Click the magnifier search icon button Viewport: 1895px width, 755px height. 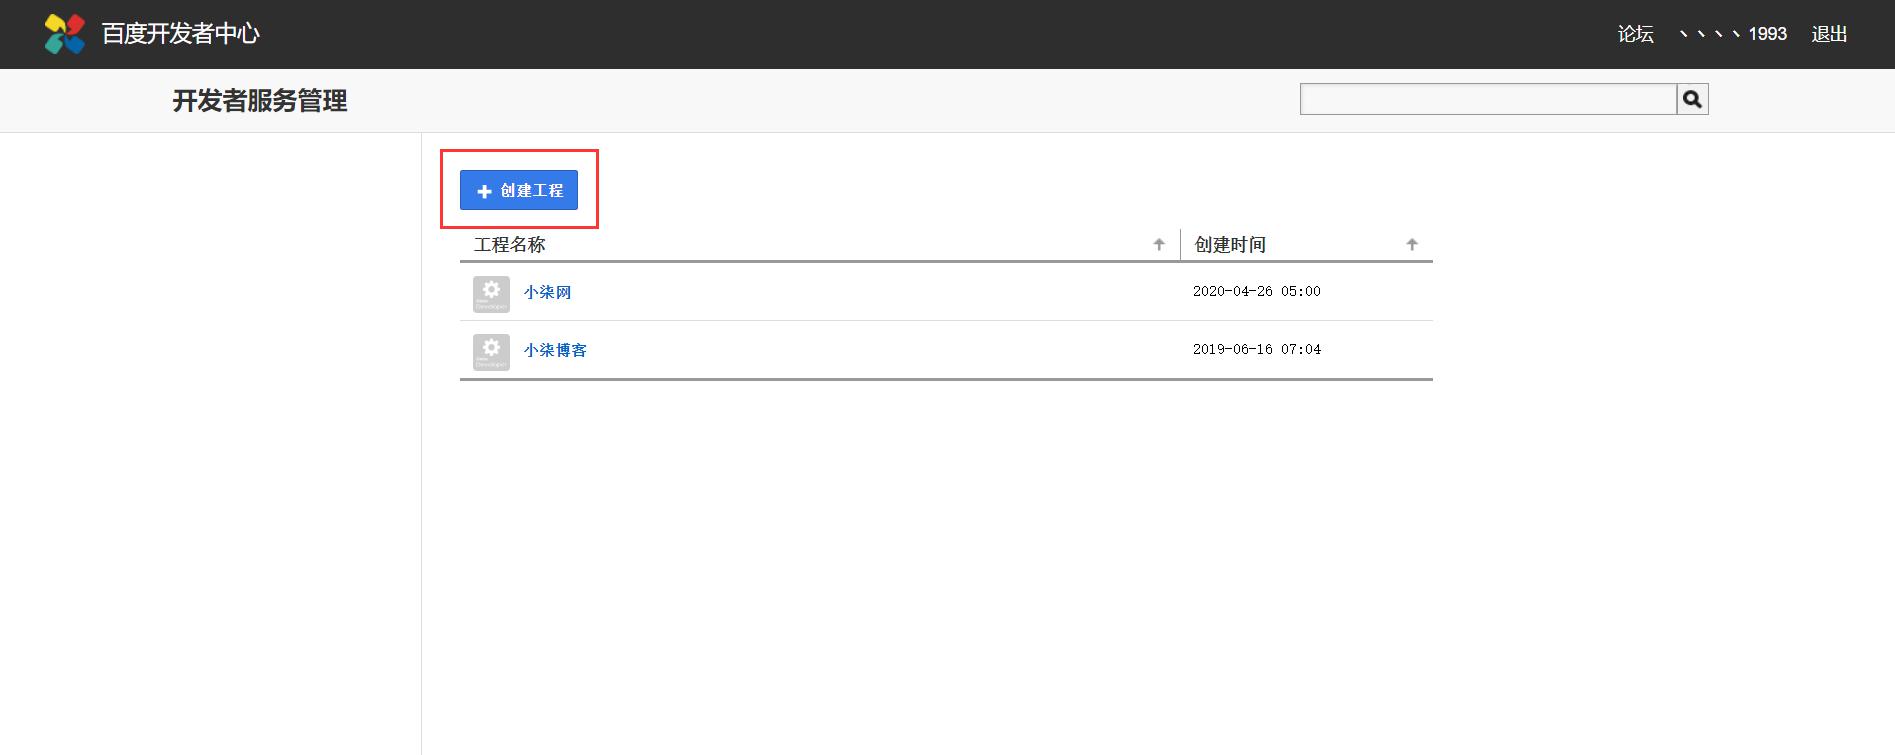[x=1692, y=99]
